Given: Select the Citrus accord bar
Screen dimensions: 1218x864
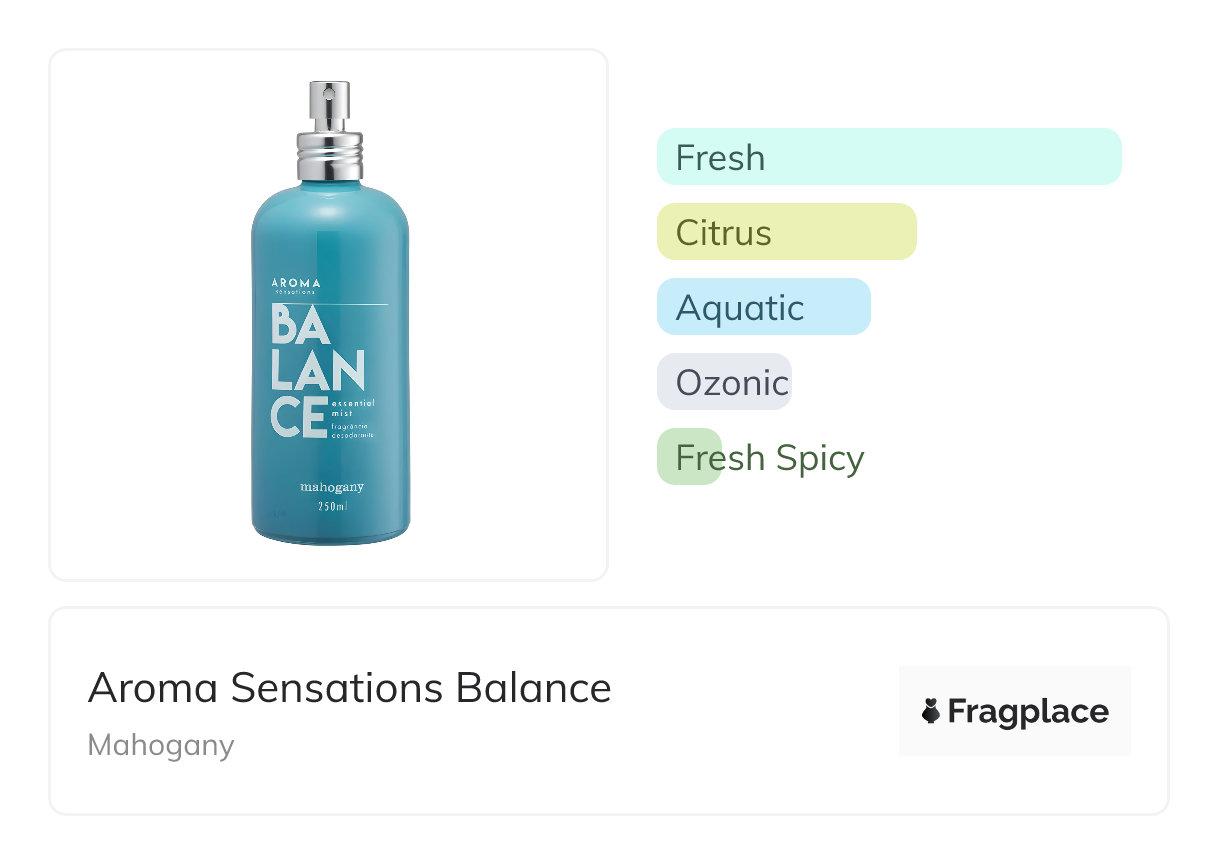Looking at the screenshot, I should click(x=786, y=232).
